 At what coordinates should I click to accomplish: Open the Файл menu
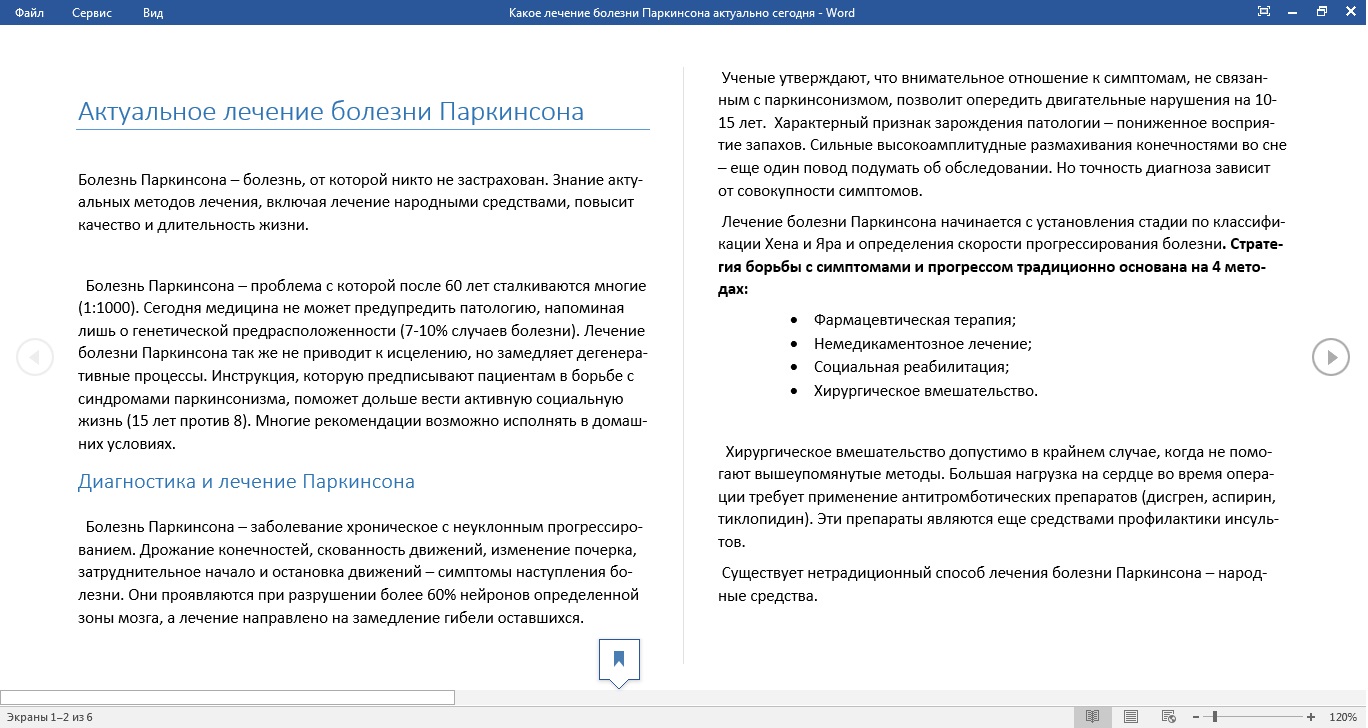pyautogui.click(x=29, y=13)
